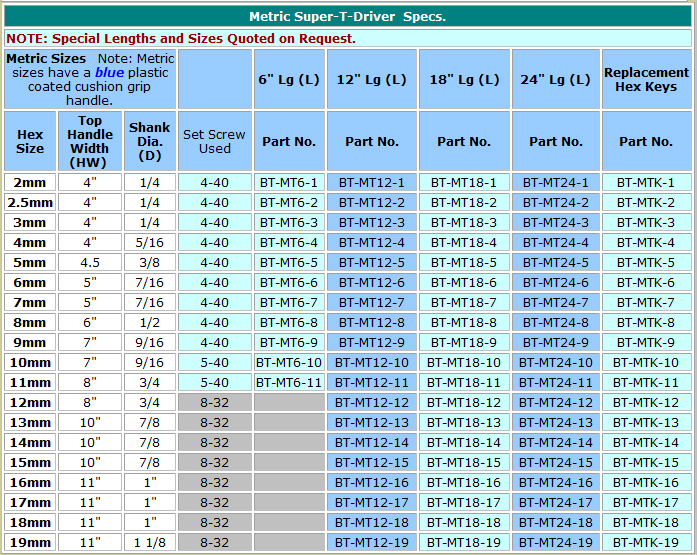Select the red Special Lengths note text
The width and height of the screenshot is (697, 555).
click(x=181, y=39)
